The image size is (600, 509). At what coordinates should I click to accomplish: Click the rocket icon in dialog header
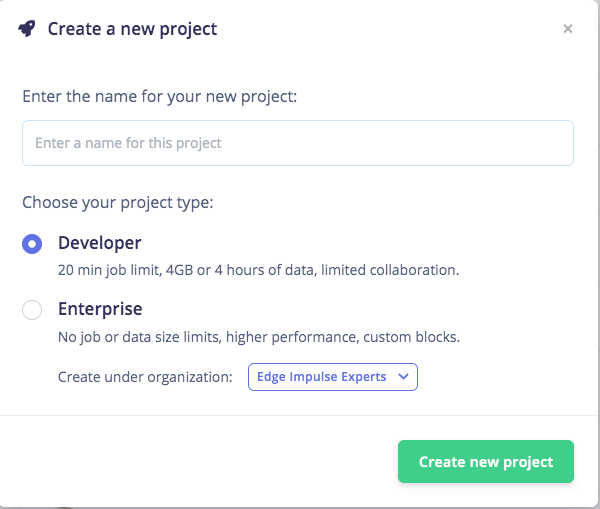(27, 28)
